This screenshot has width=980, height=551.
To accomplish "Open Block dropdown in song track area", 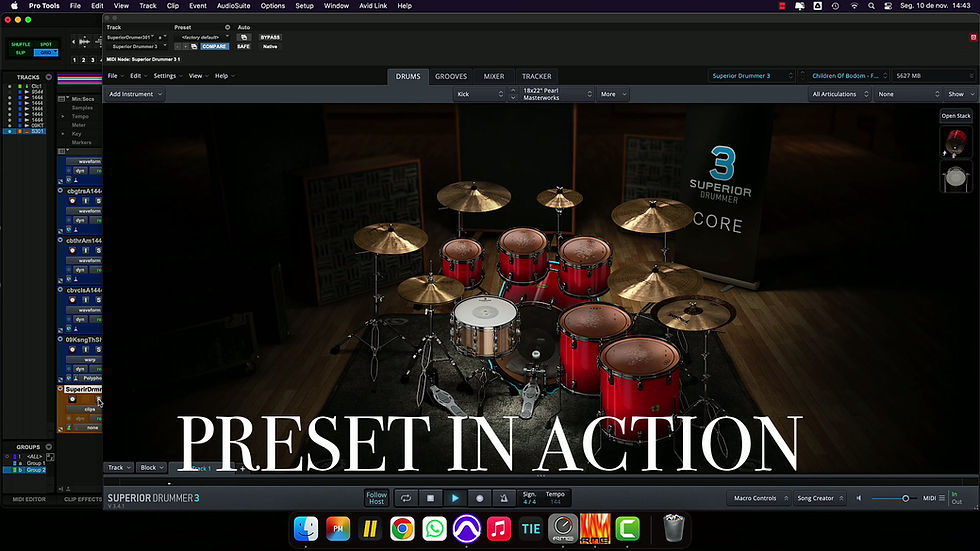I will click(x=152, y=467).
